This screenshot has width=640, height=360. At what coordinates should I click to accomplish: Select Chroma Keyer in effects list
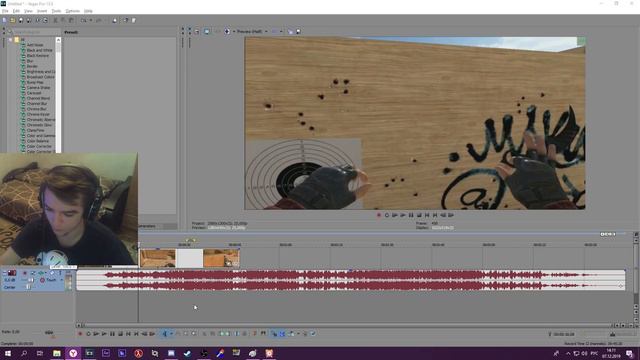(38, 114)
